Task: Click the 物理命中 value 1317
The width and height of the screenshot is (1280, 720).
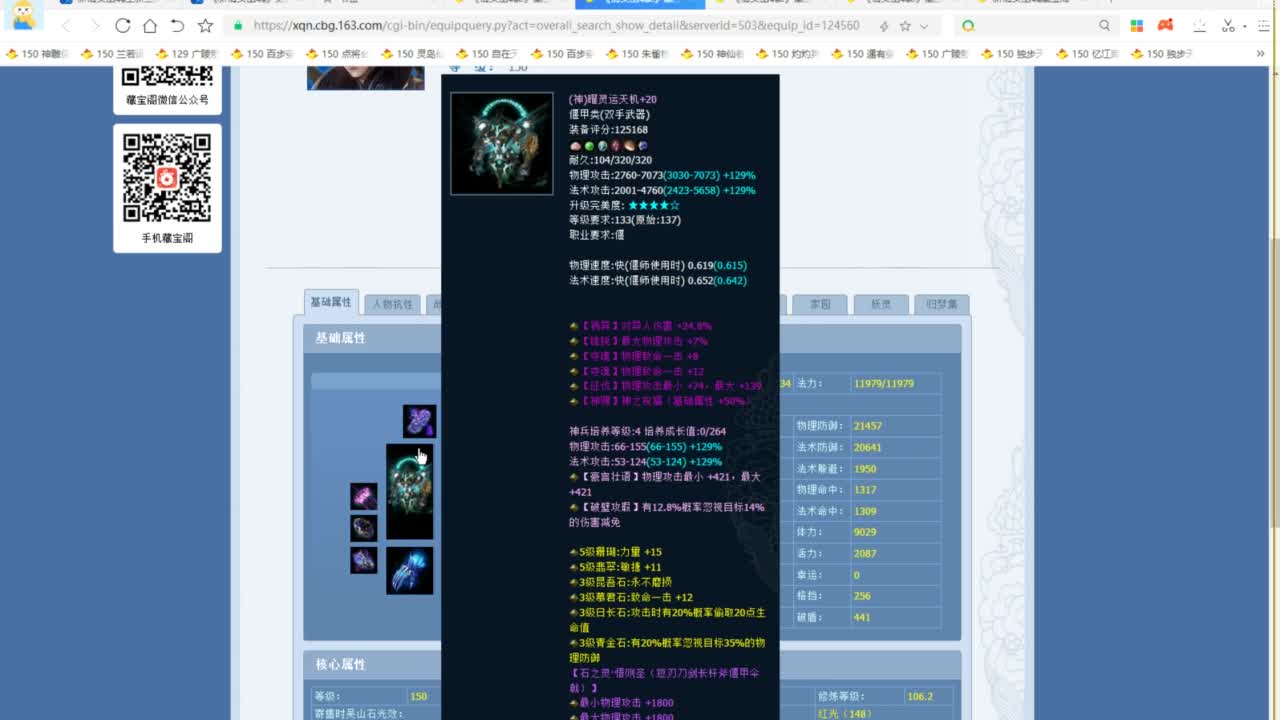Action: (865, 490)
